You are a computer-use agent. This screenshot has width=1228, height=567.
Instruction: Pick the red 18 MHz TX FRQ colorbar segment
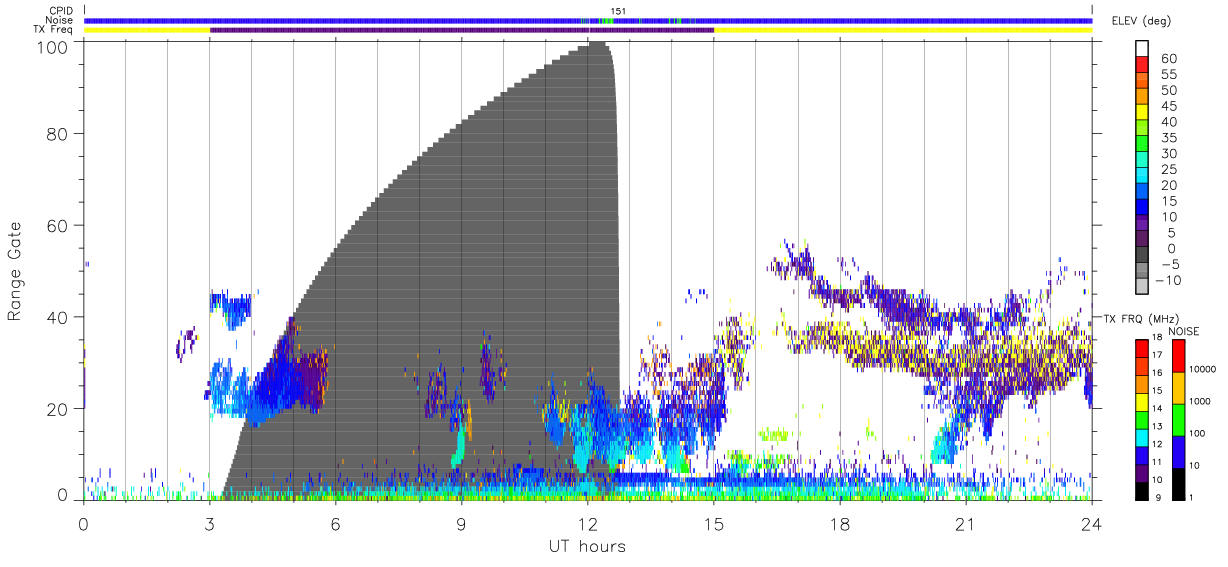coord(1143,348)
